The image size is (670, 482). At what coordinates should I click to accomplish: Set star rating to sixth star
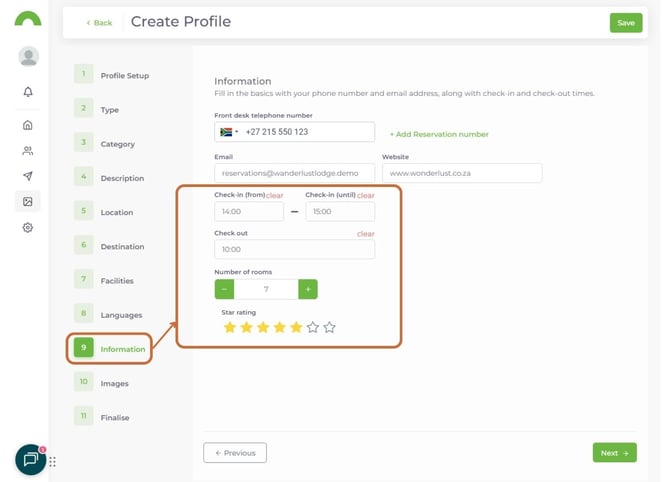click(313, 327)
